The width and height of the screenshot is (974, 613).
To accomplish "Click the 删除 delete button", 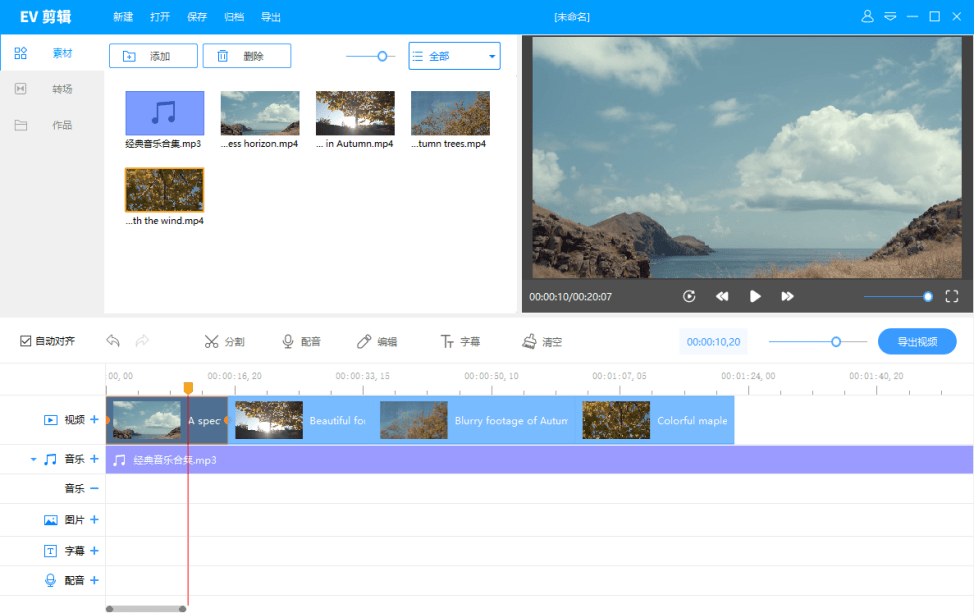I will 247,56.
